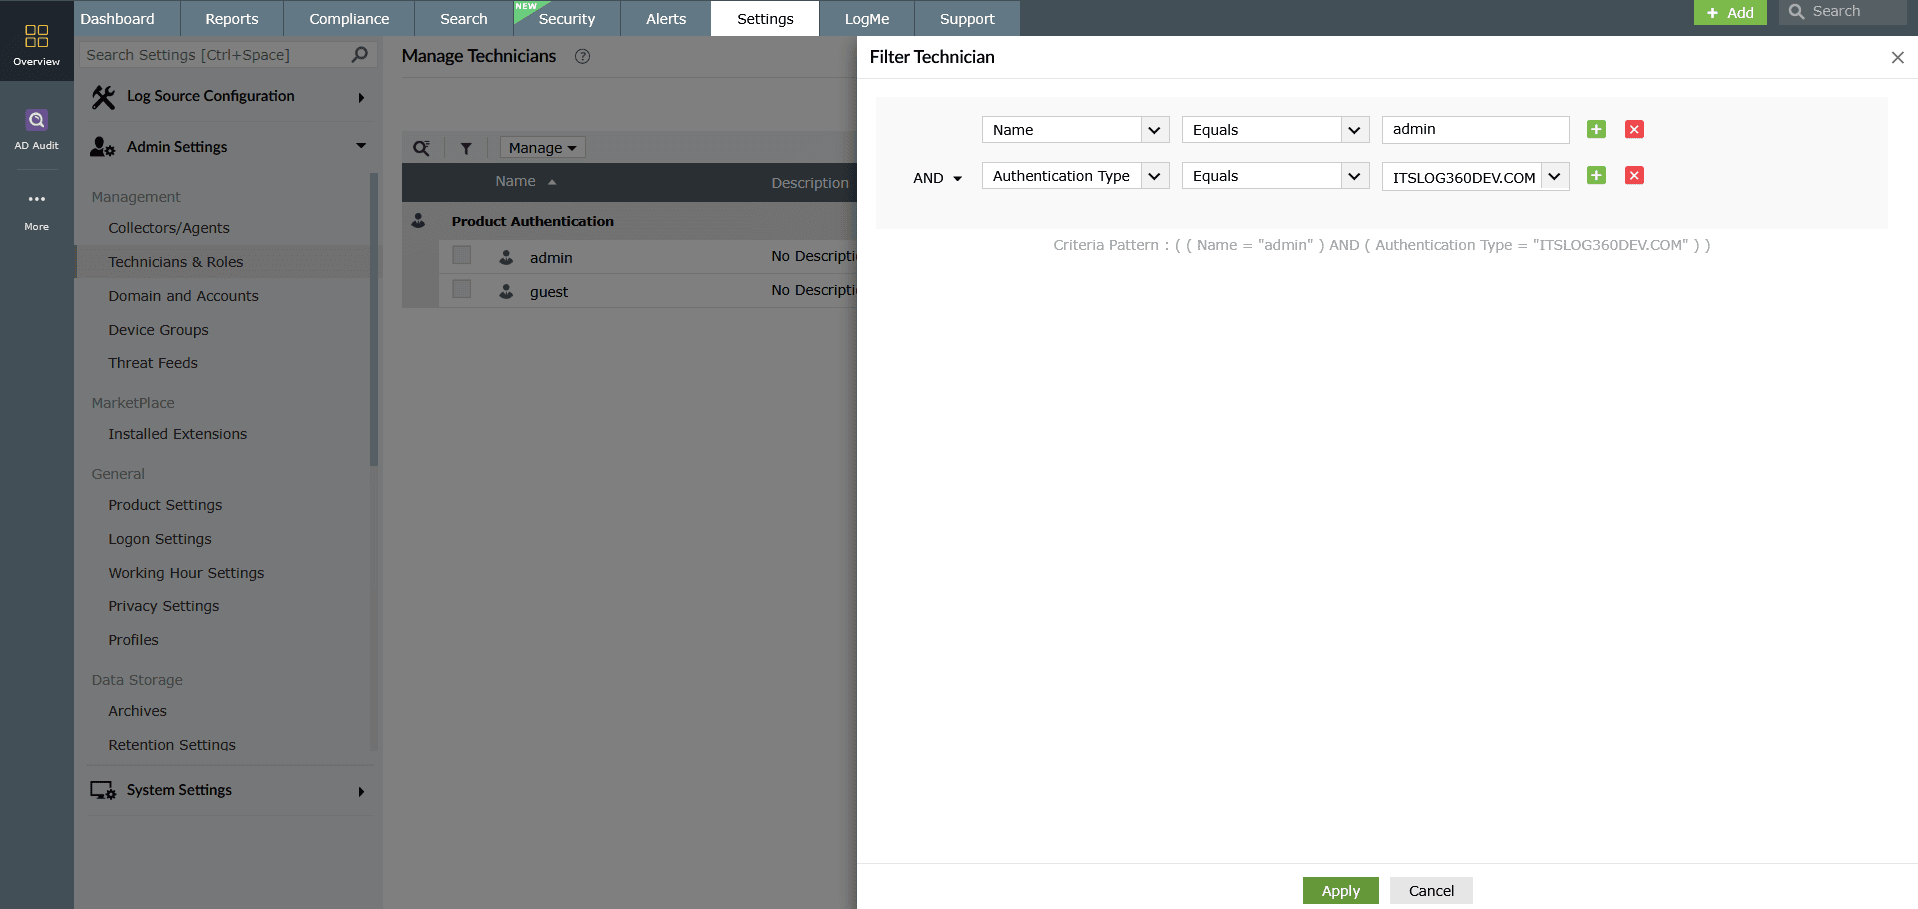Image resolution: width=1918 pixels, height=909 pixels.
Task: Open the Support tab
Action: tap(967, 19)
